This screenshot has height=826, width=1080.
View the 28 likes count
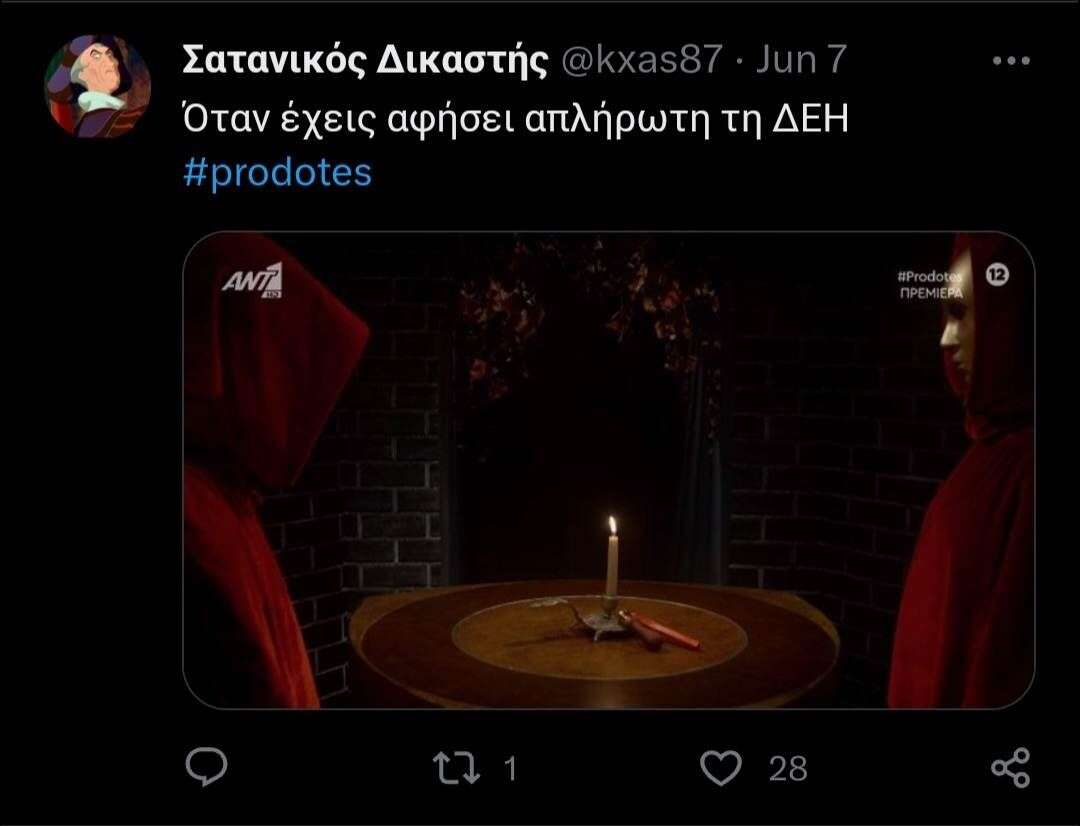788,768
